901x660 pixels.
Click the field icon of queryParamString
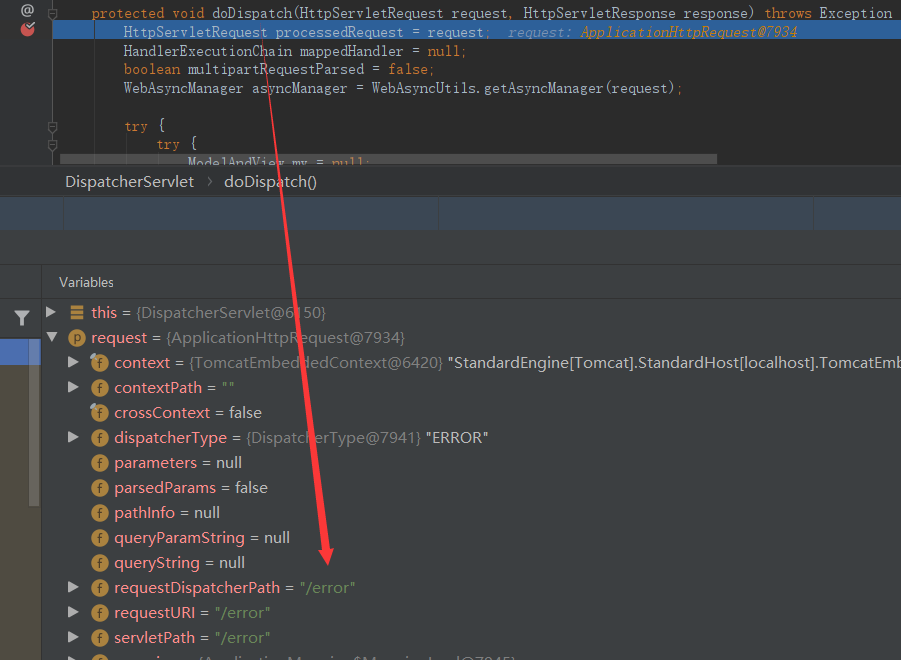tap(99, 538)
